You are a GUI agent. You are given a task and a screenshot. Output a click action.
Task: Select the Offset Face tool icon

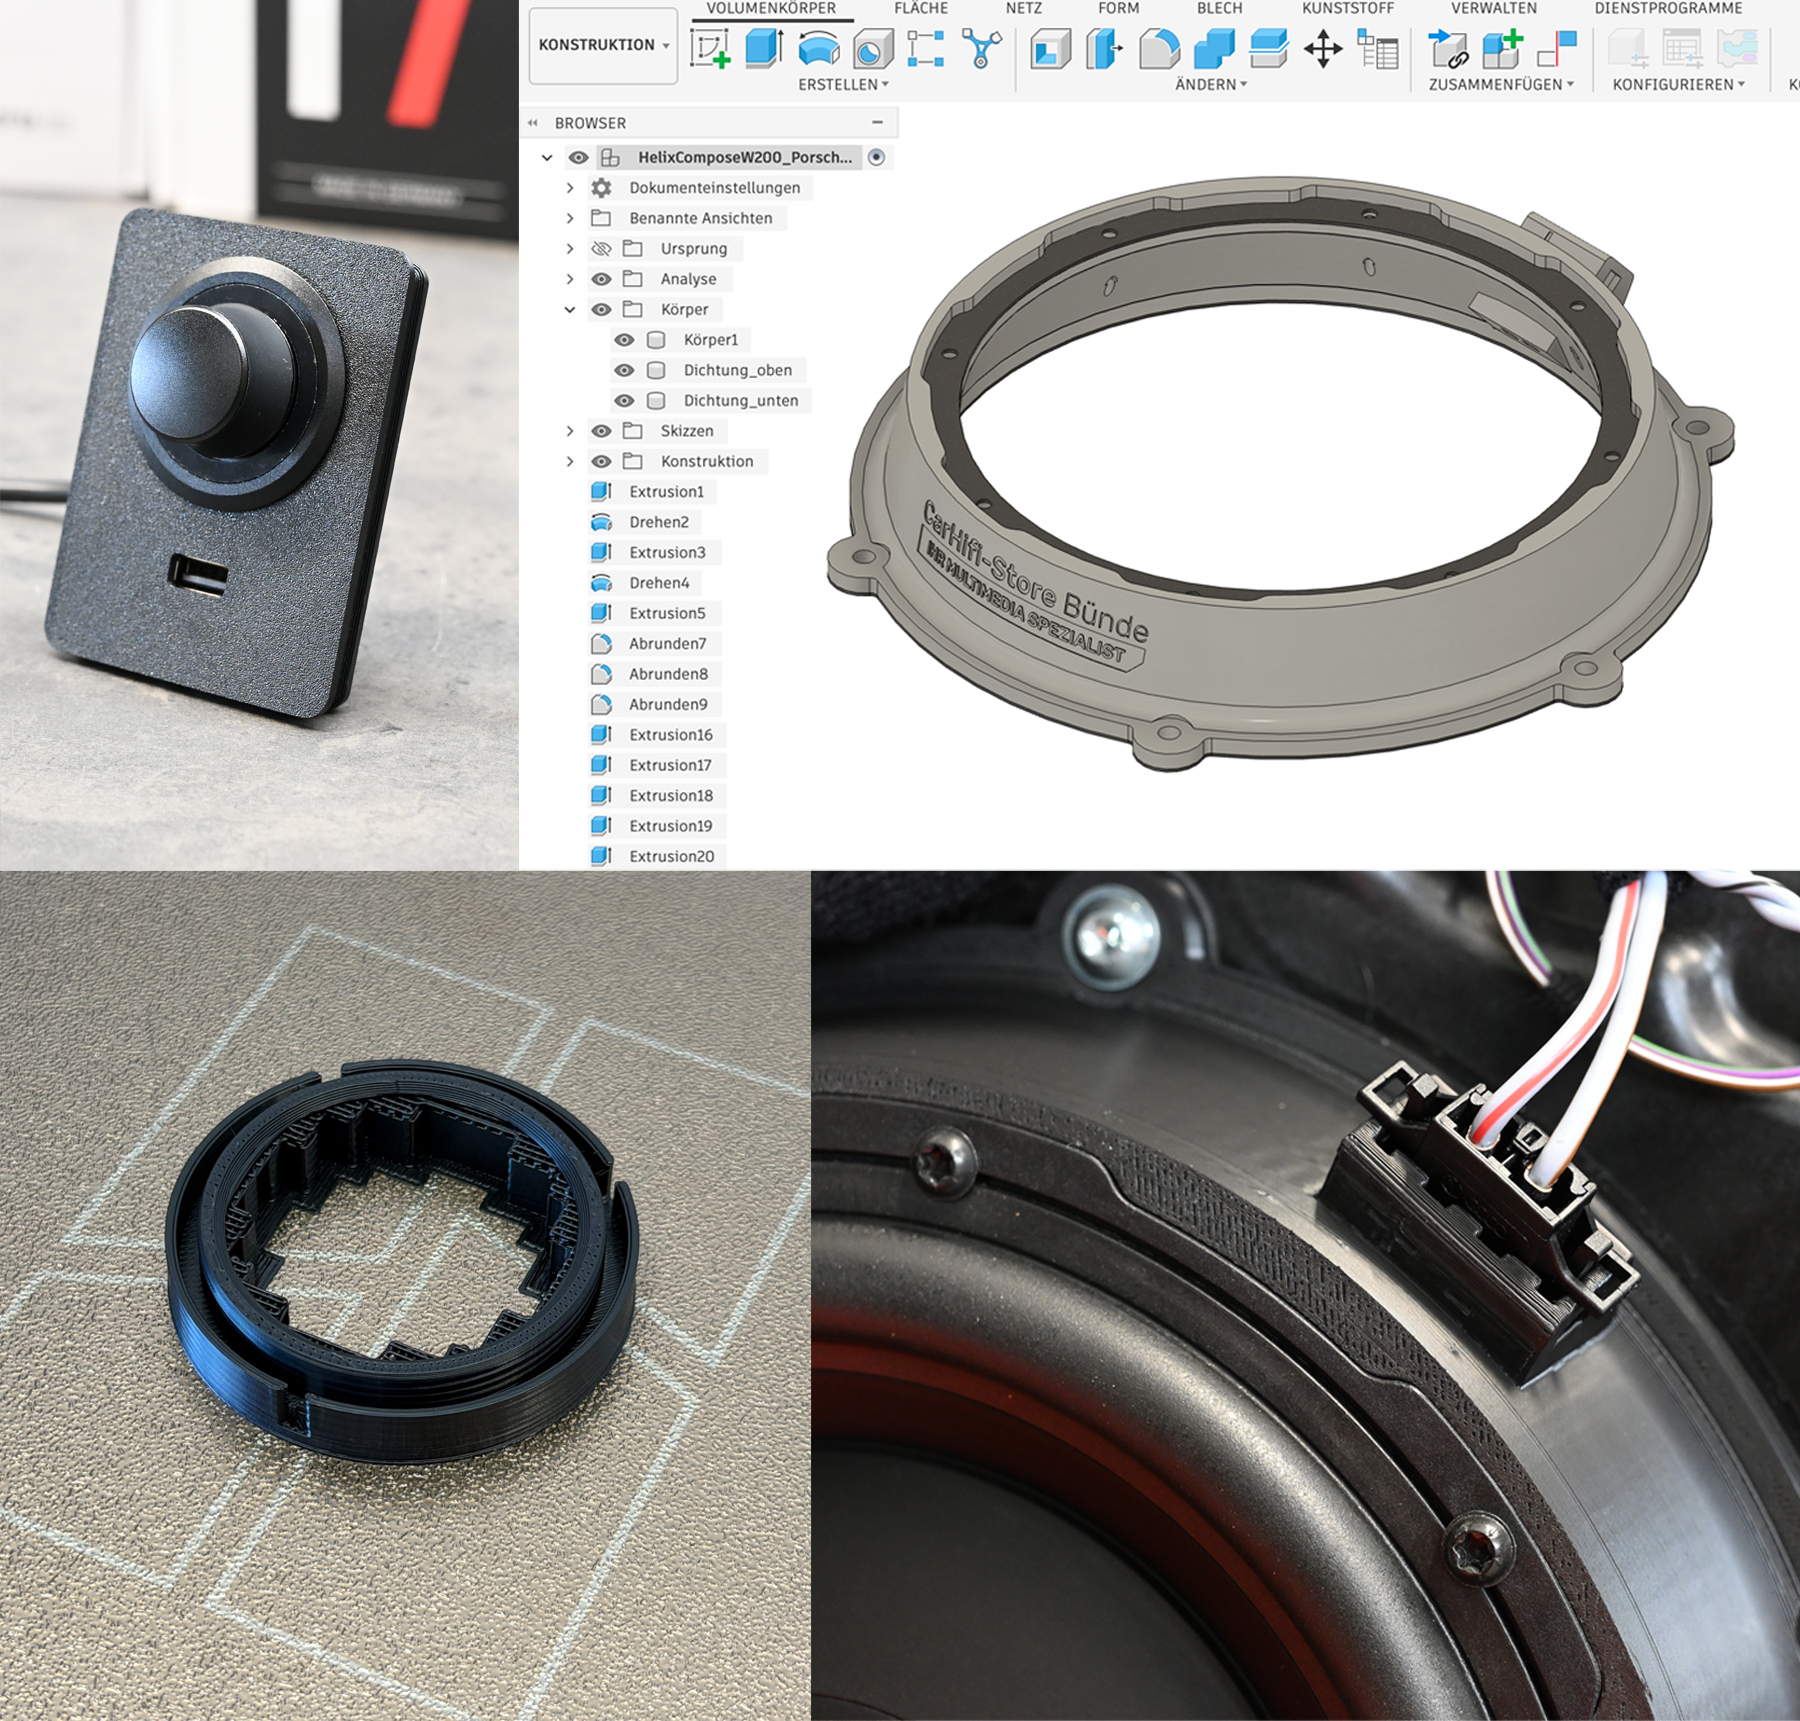(x=1268, y=49)
